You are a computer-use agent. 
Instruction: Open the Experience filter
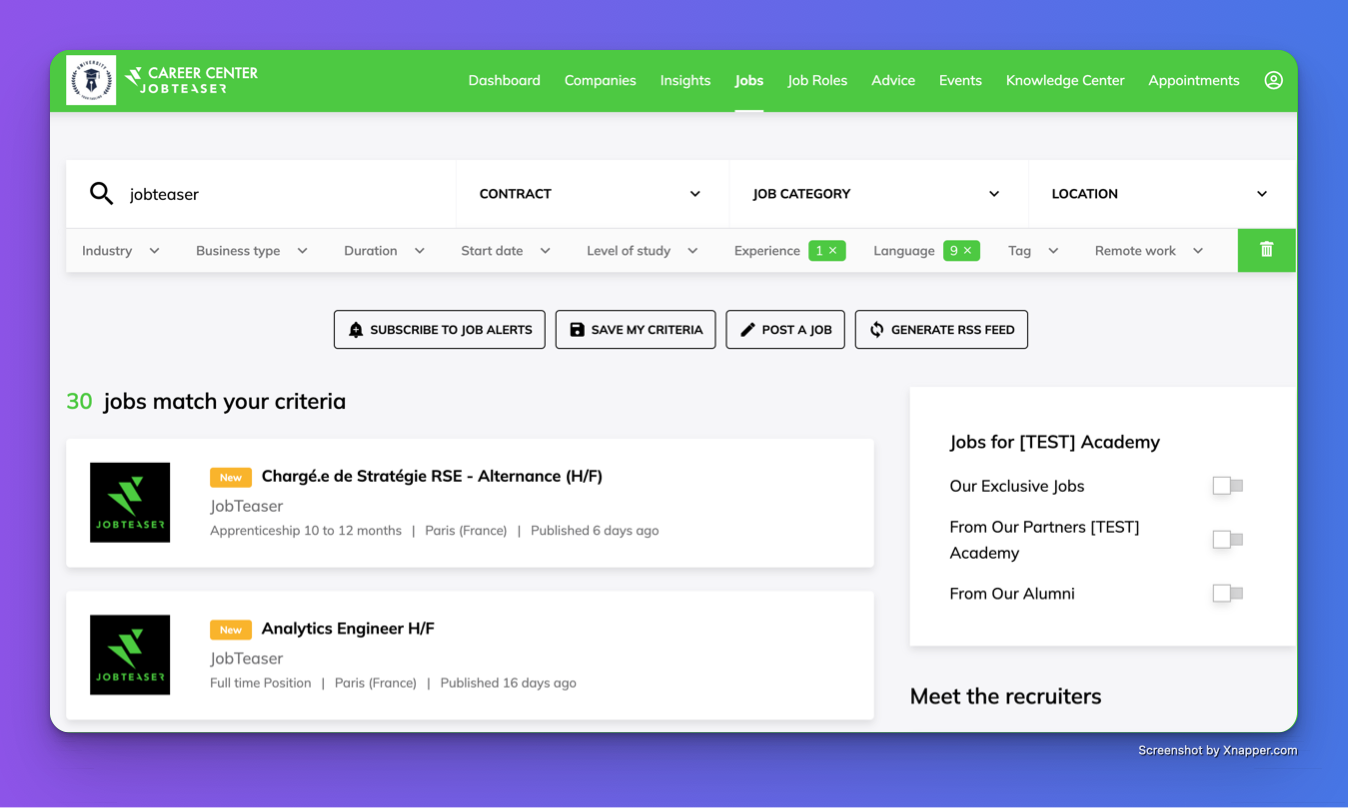[x=767, y=251]
